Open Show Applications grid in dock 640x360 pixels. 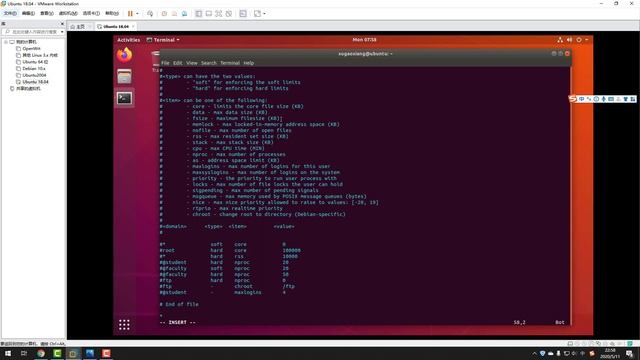[x=124, y=325]
